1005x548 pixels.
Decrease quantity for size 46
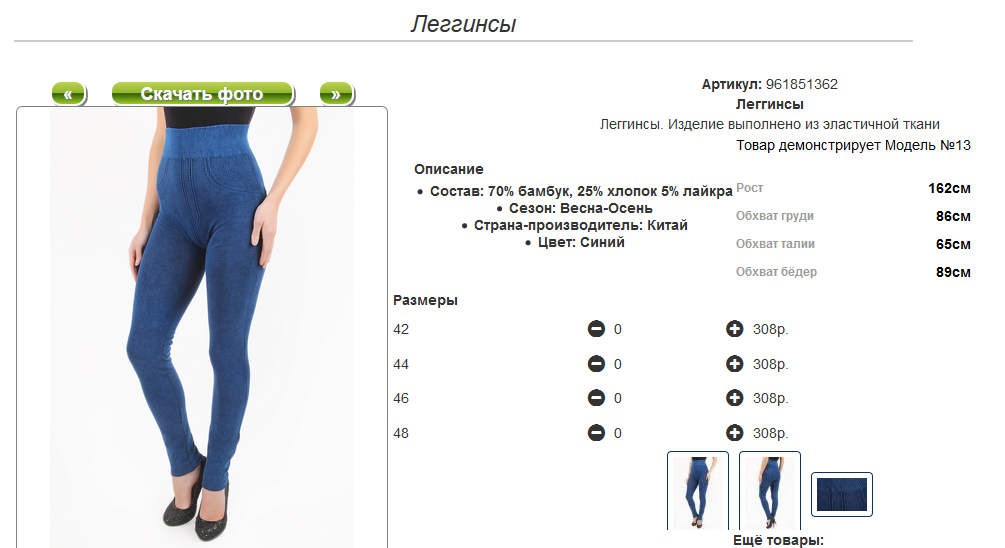pyautogui.click(x=596, y=398)
